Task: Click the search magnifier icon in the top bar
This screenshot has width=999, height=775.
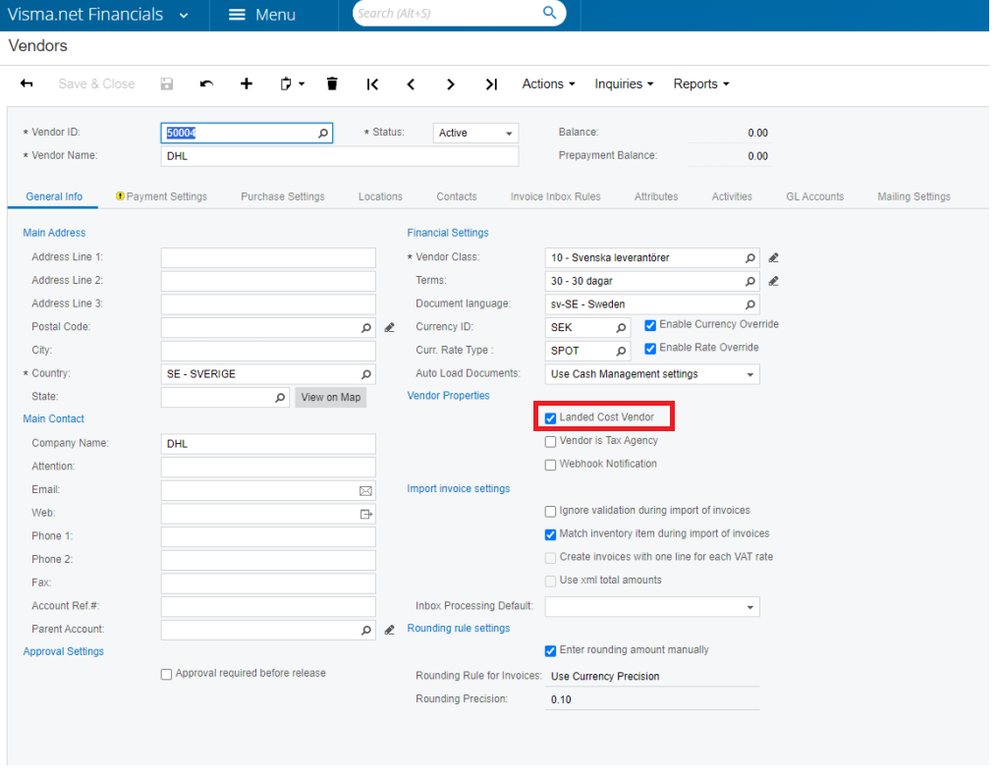Action: pos(549,13)
